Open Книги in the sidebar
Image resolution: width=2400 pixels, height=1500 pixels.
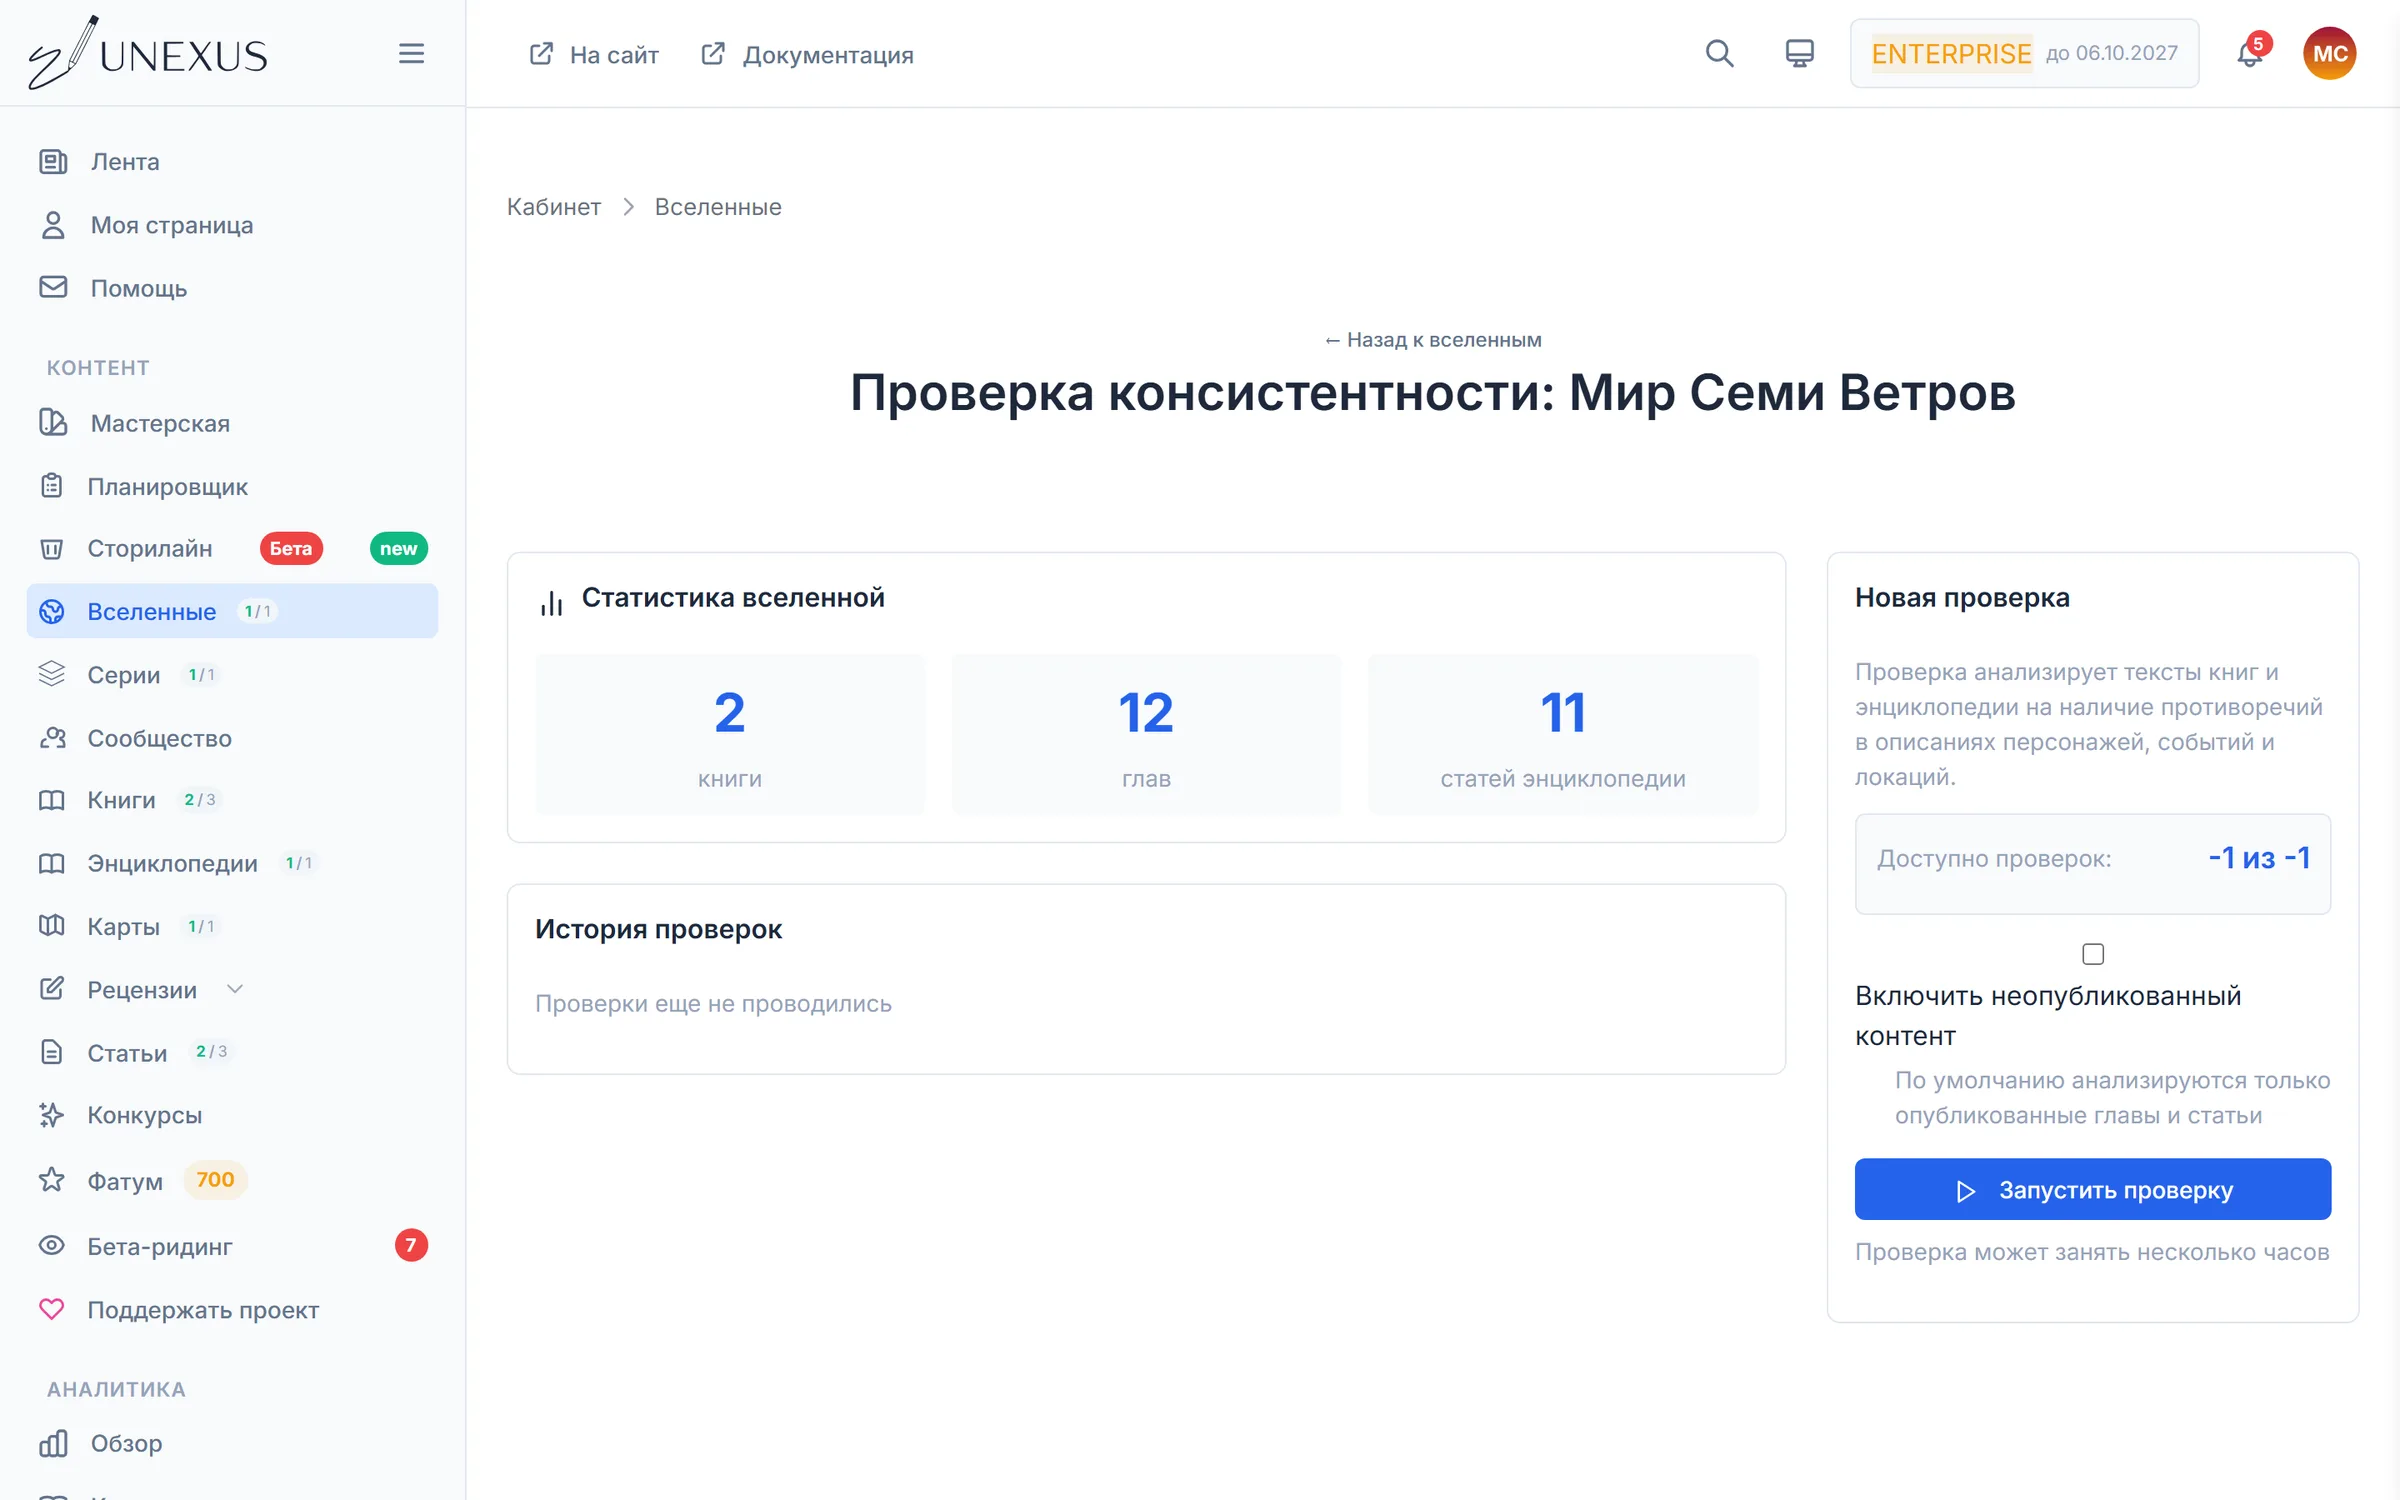point(232,800)
